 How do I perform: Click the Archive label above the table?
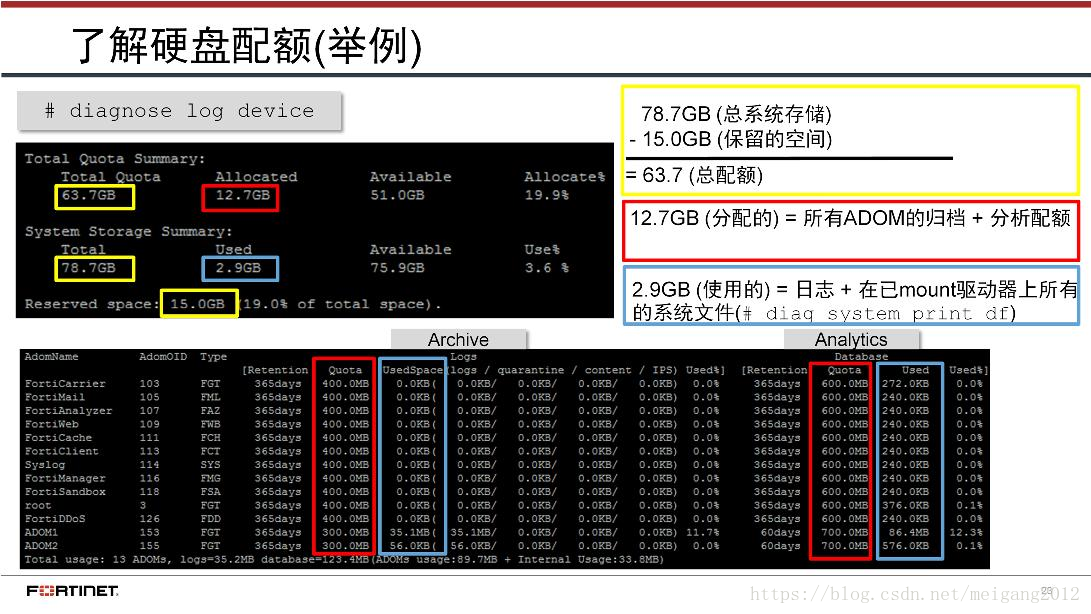(459, 339)
